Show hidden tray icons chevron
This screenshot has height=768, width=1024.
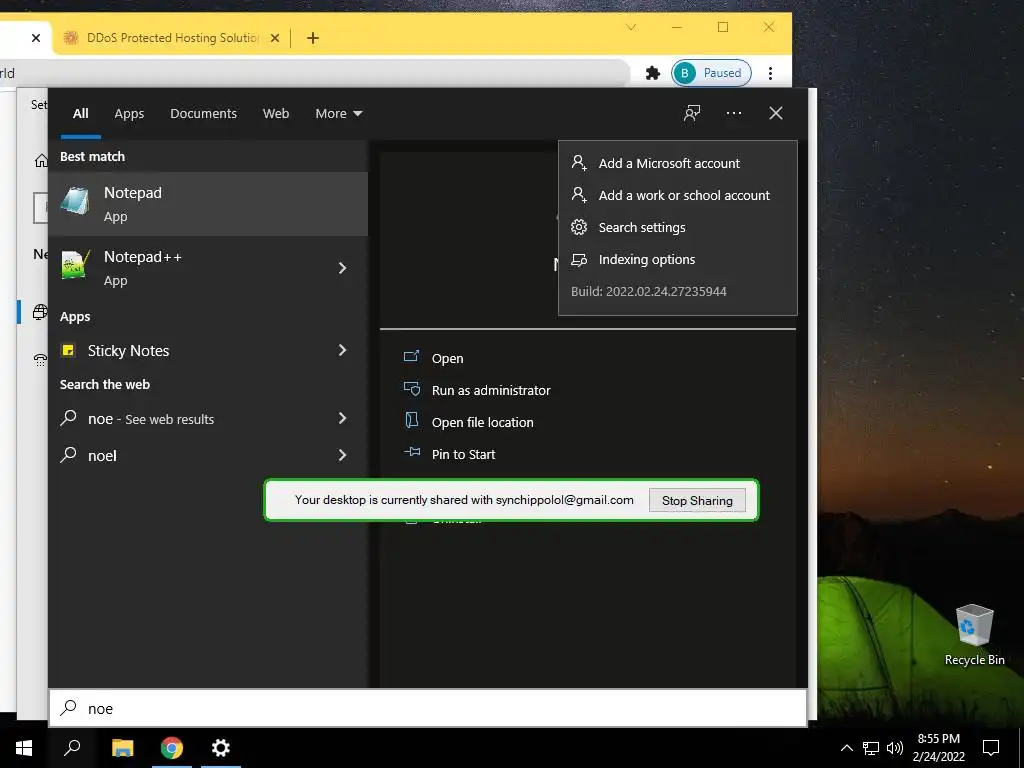click(846, 748)
